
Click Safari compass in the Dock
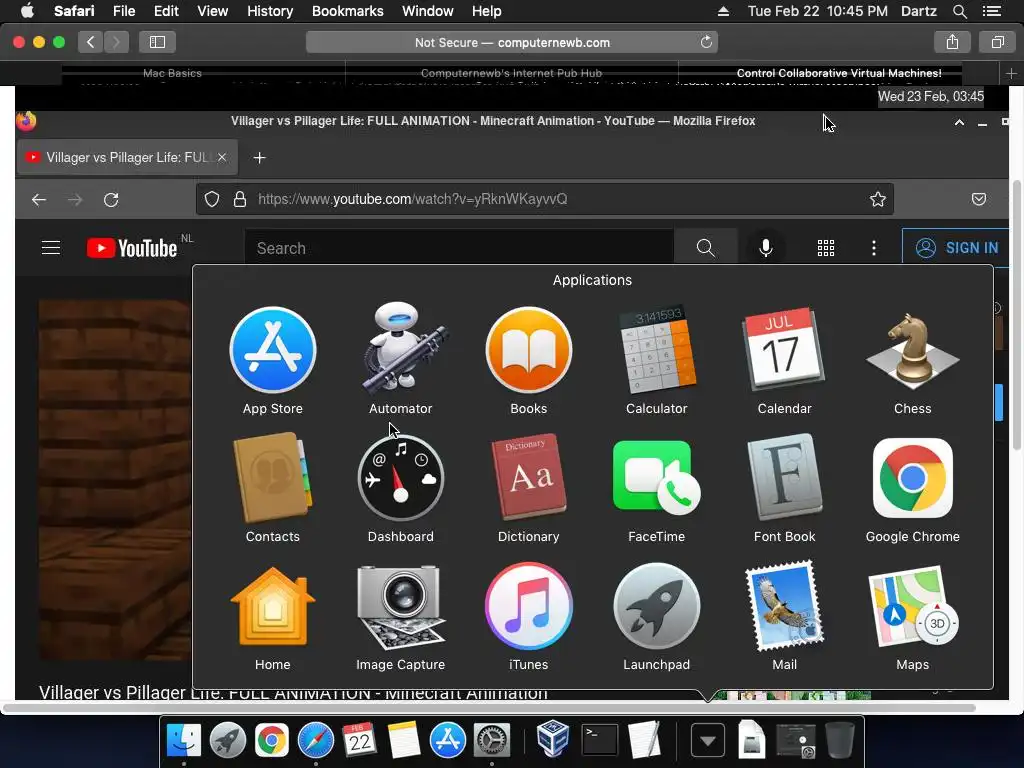315,740
